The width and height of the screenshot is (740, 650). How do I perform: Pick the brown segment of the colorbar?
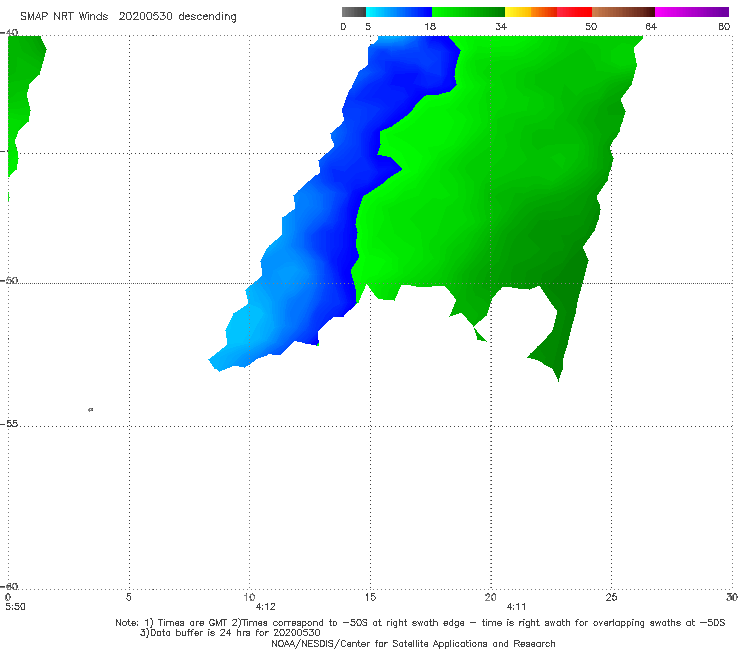click(x=623, y=12)
